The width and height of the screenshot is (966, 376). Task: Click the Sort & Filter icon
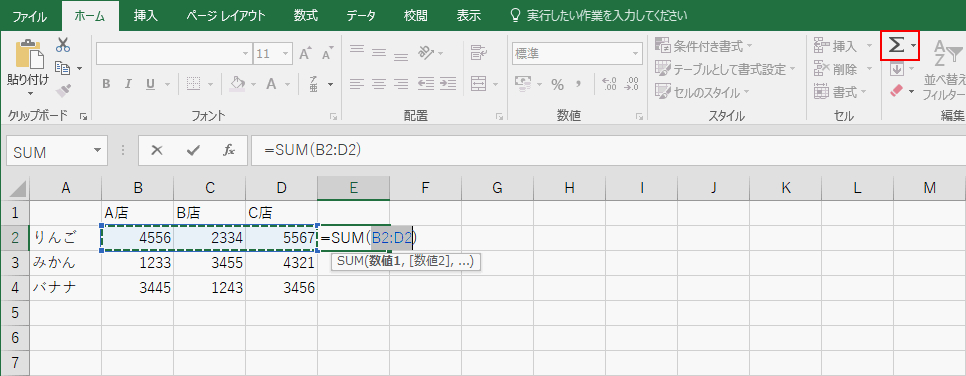pos(948,54)
